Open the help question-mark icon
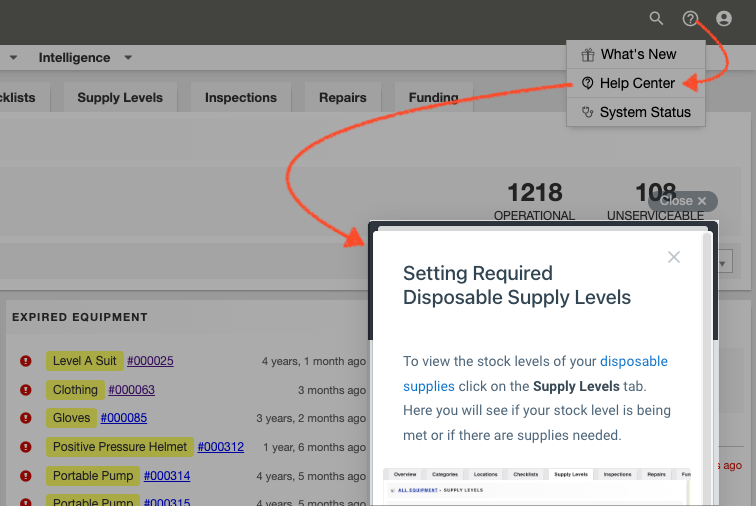 [690, 18]
